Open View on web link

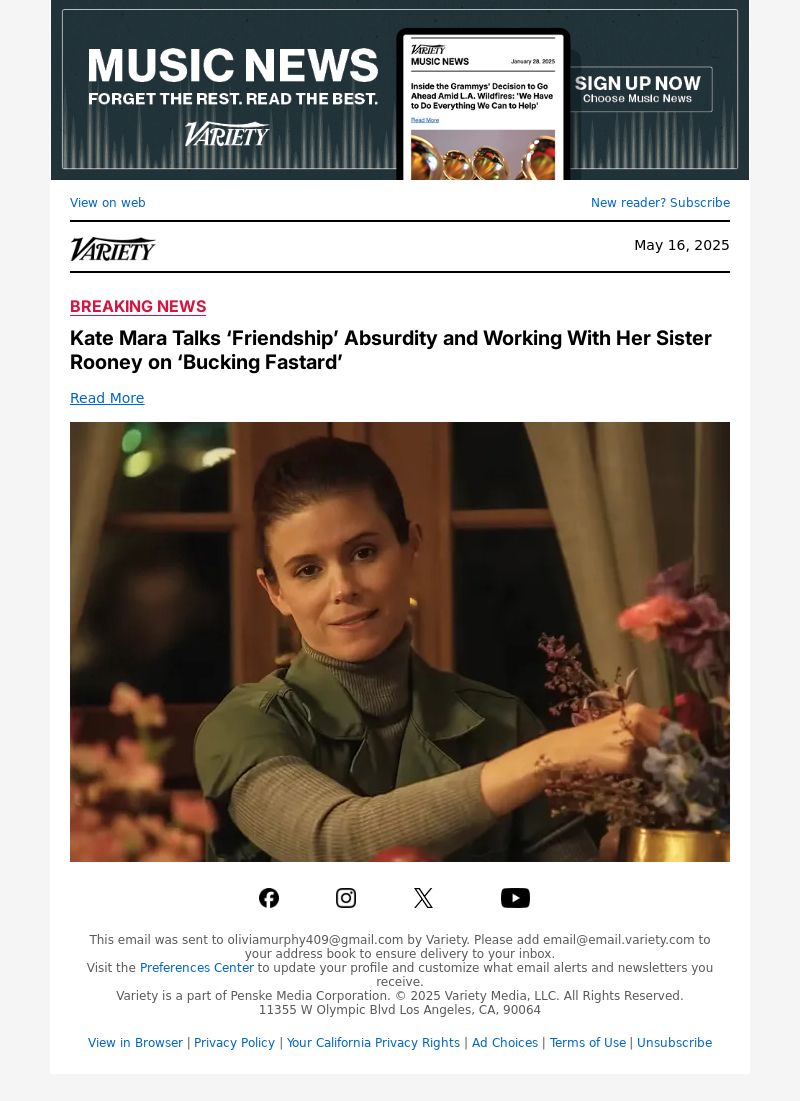click(107, 203)
